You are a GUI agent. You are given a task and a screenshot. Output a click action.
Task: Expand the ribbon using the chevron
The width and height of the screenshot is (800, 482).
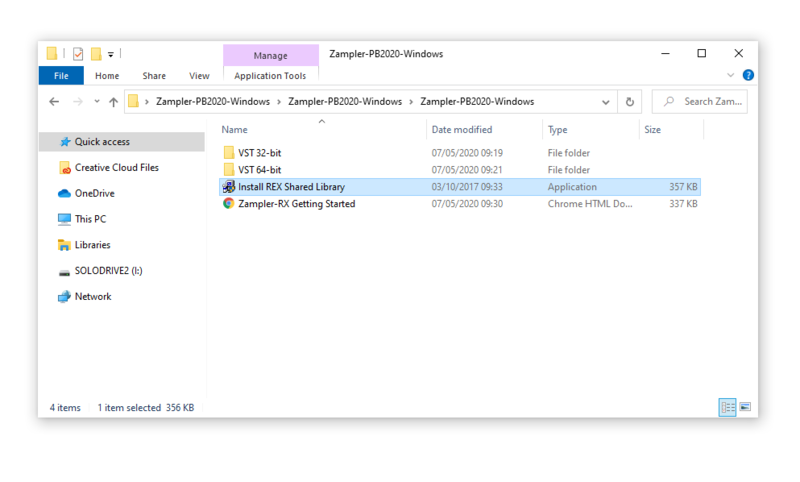pos(731,75)
